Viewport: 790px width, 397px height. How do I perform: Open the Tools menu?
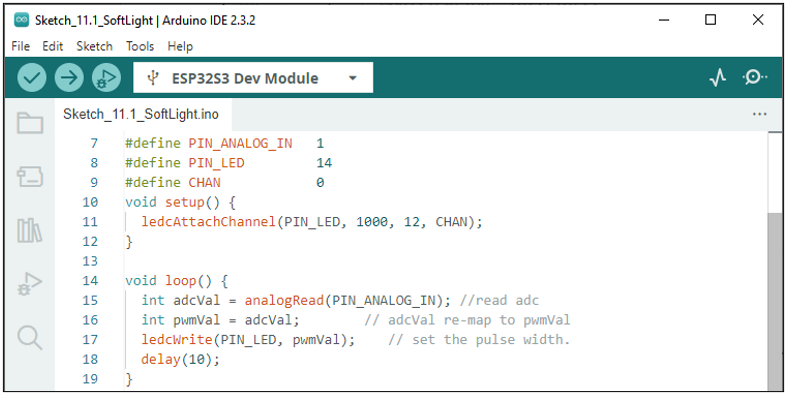pos(140,46)
